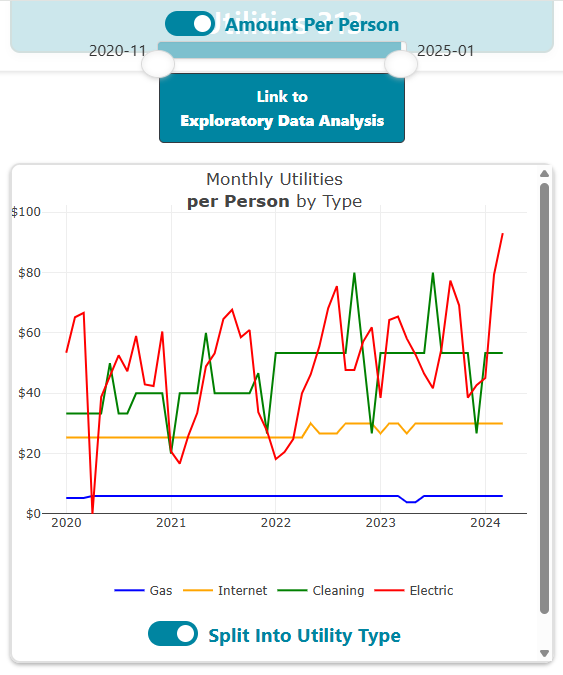Click the $60 y-axis label

click(x=29, y=333)
